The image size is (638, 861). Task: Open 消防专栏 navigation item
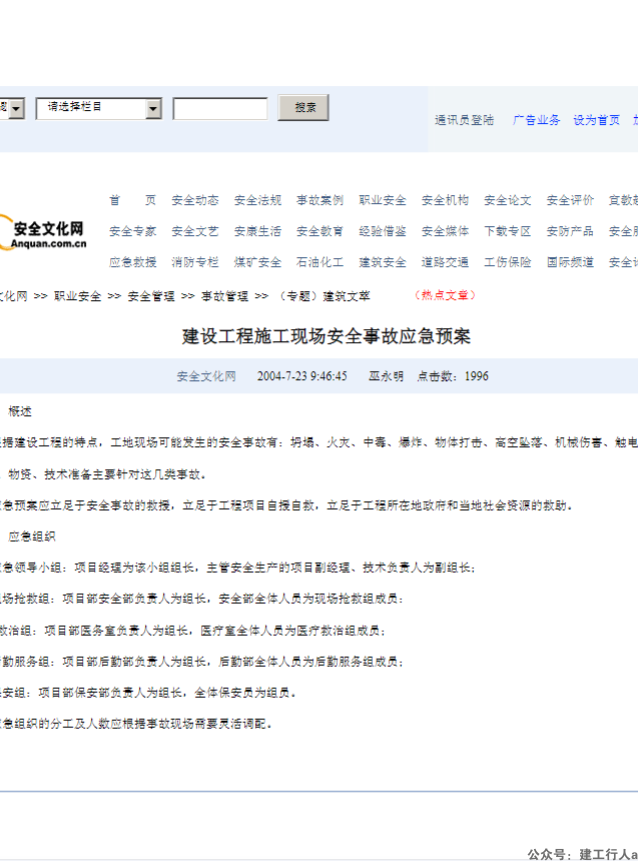tap(195, 262)
